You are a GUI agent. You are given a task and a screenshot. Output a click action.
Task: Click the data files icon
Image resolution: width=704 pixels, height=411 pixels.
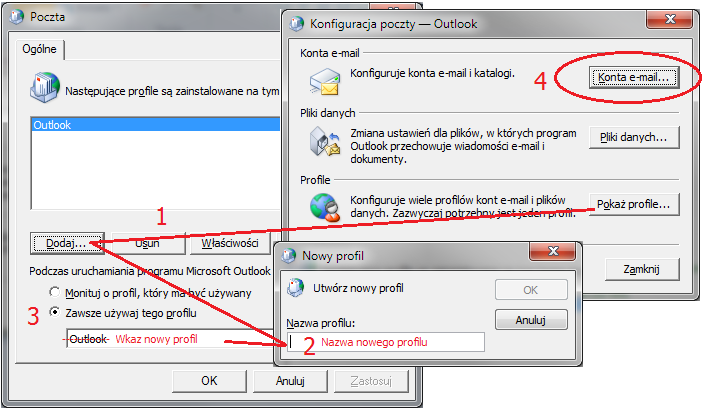pos(325,141)
